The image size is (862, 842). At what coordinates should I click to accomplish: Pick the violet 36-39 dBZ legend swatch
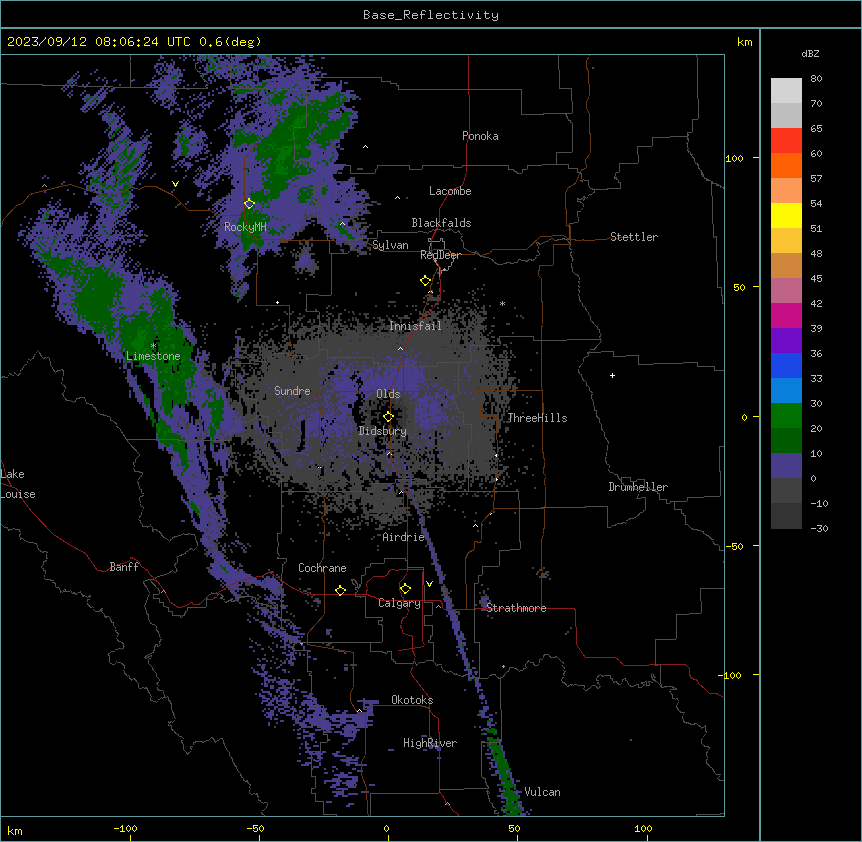click(x=786, y=341)
